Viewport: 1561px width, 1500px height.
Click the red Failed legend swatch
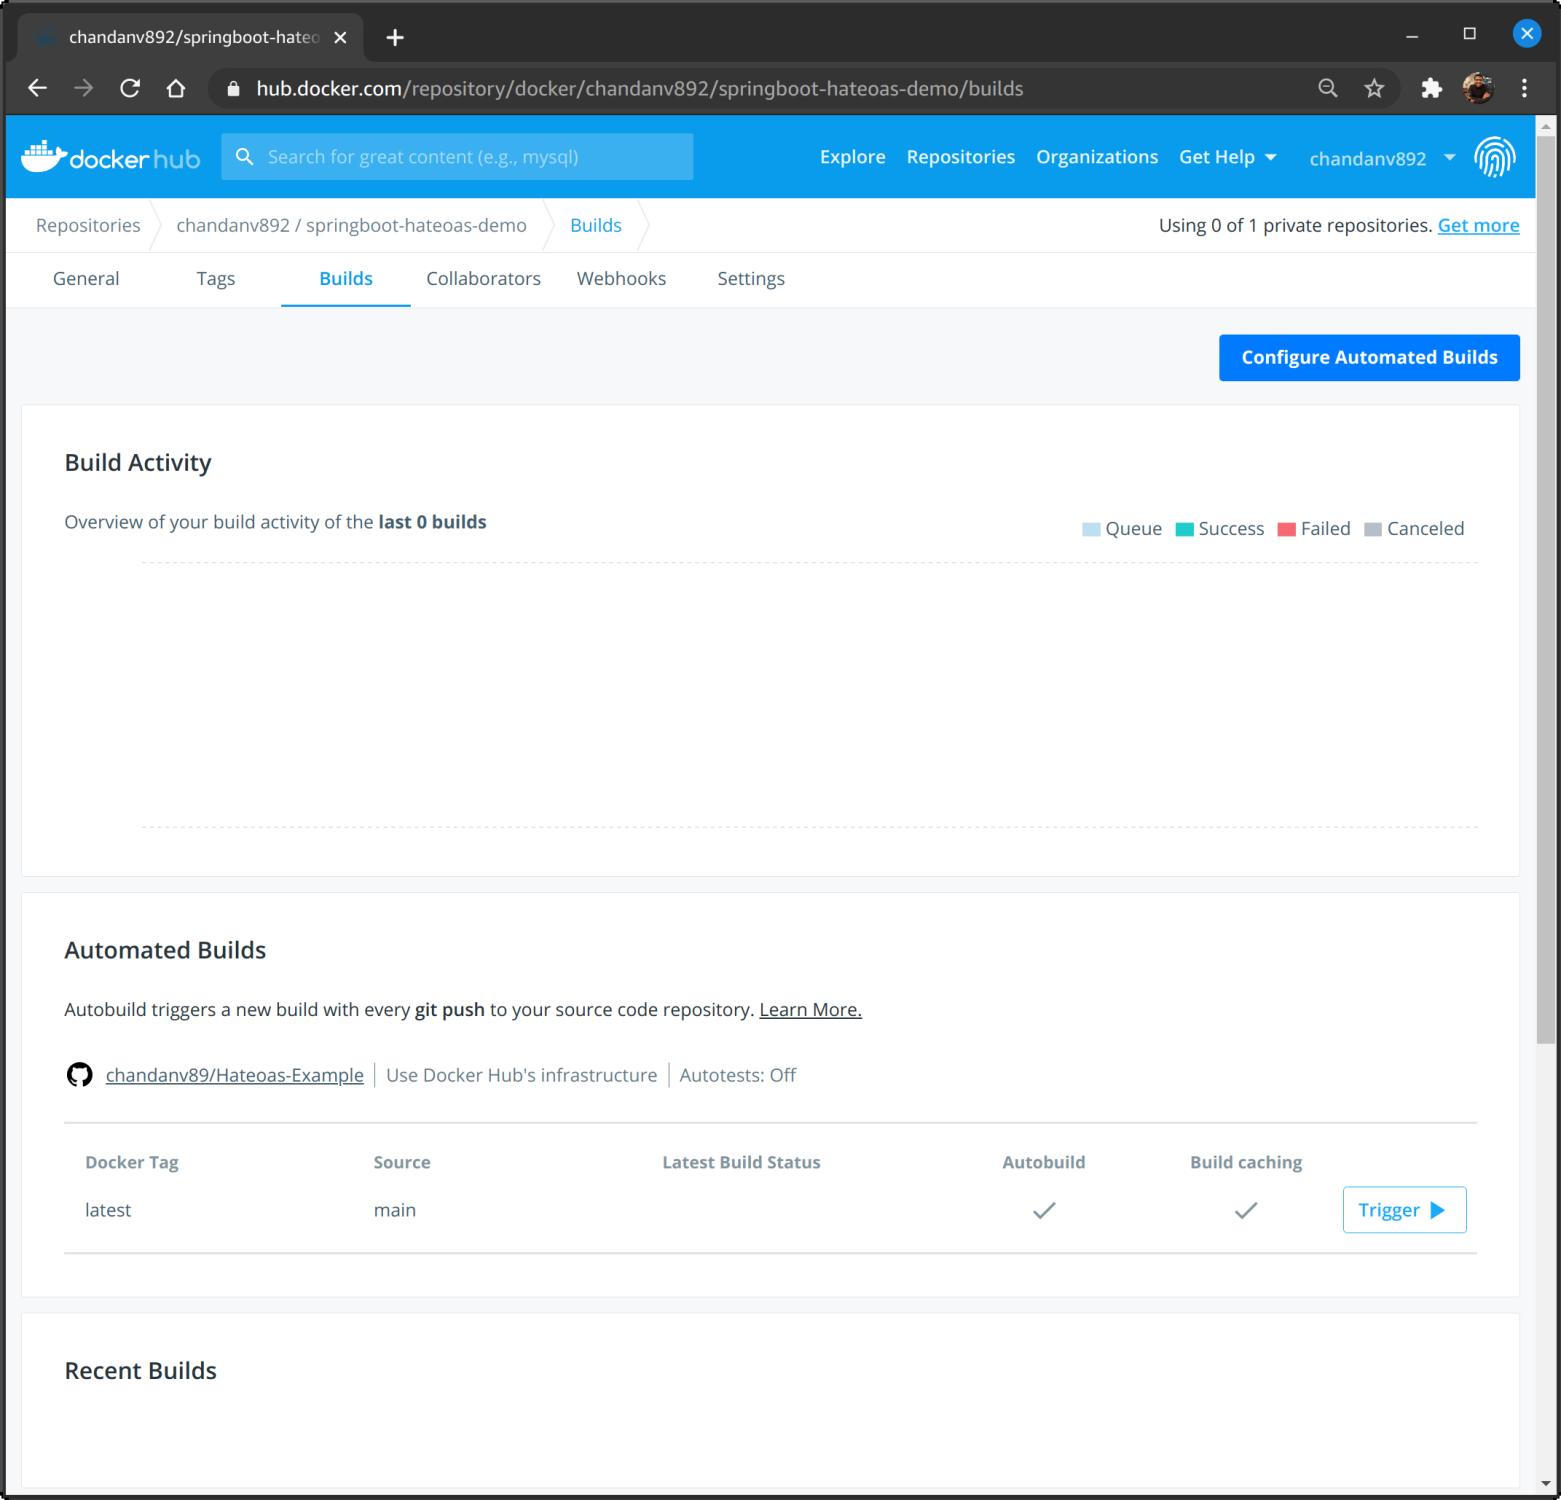[x=1286, y=528]
